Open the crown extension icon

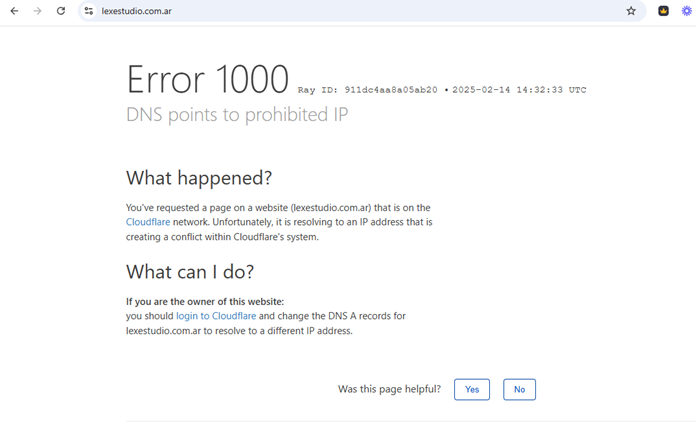(663, 11)
